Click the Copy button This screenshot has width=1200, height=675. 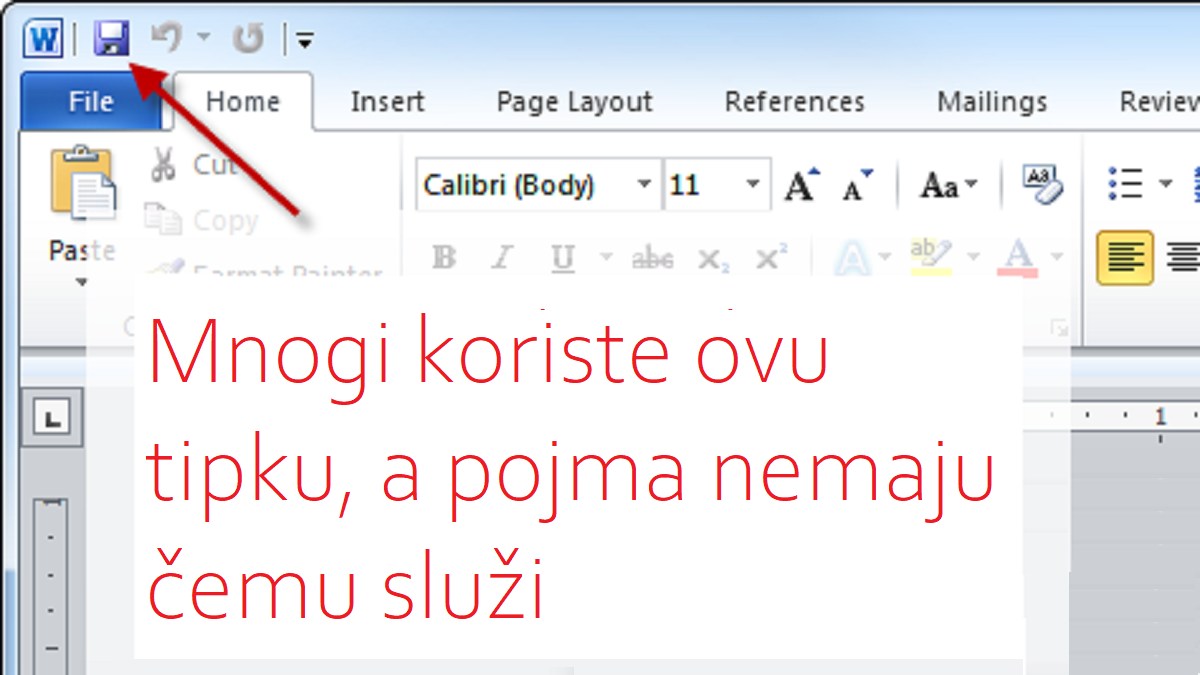point(201,220)
